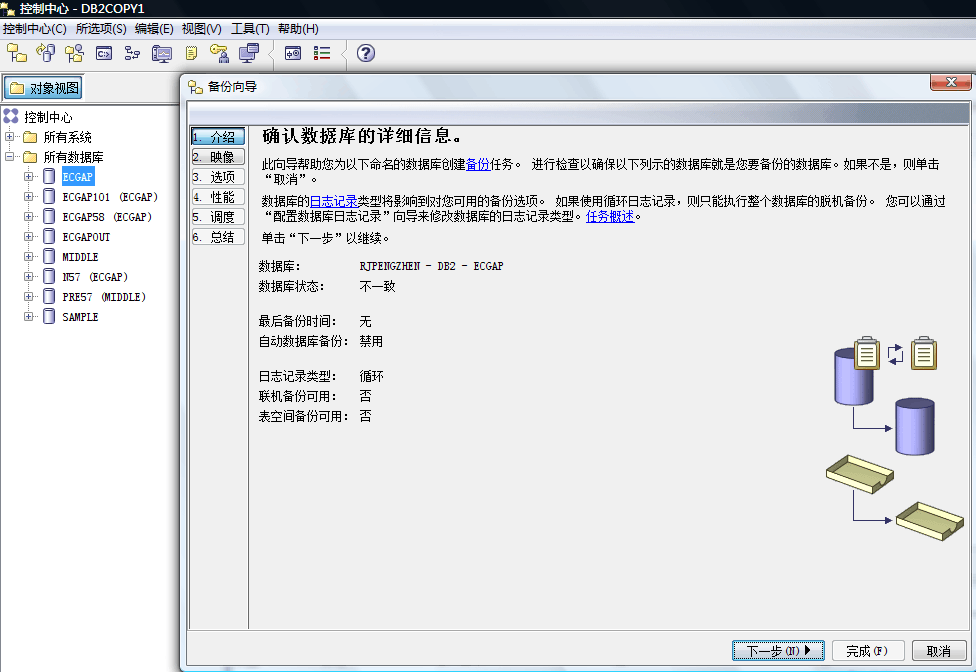
Task: Launch the Command Editor toolbar icon
Action: [x=104, y=54]
